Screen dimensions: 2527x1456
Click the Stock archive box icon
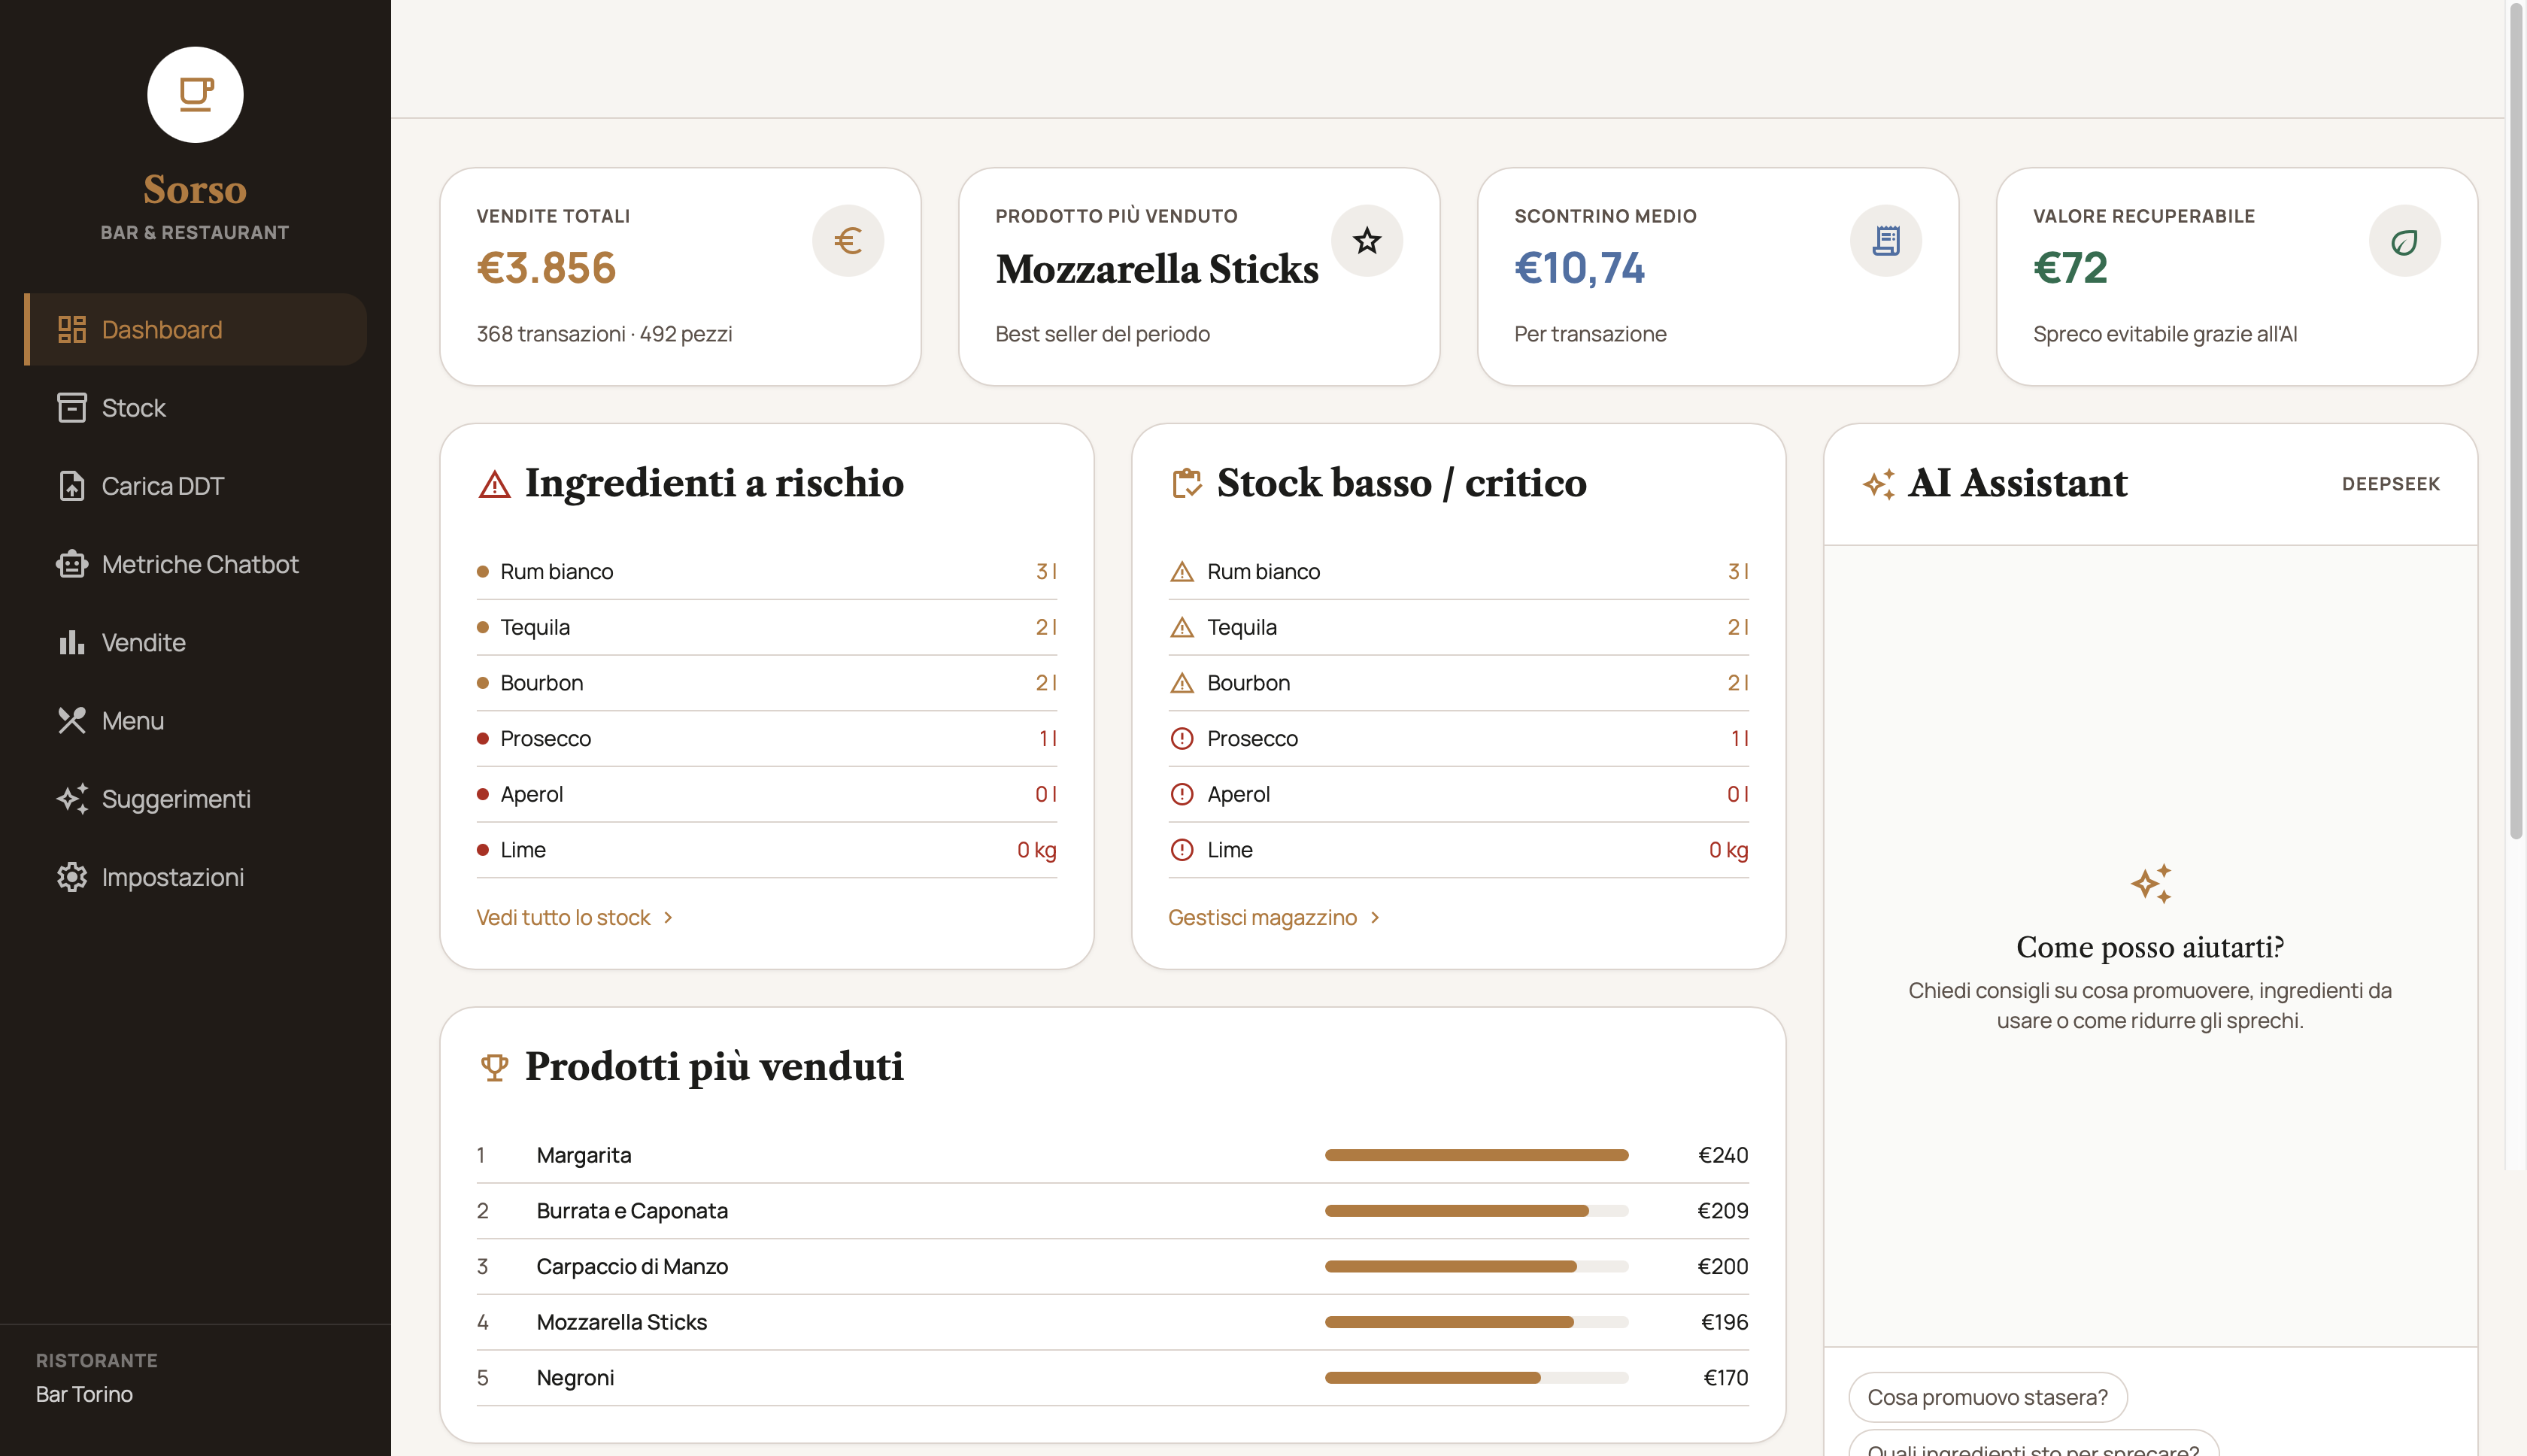71,407
